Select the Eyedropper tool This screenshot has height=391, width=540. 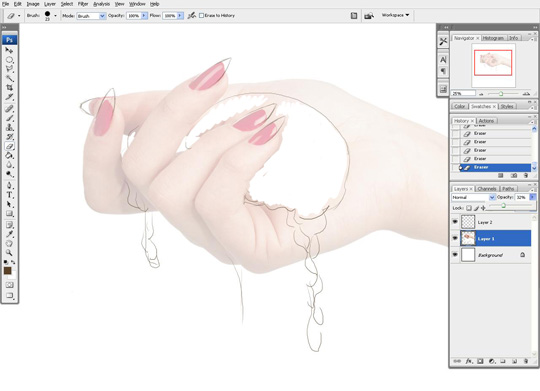pyautogui.click(x=9, y=234)
